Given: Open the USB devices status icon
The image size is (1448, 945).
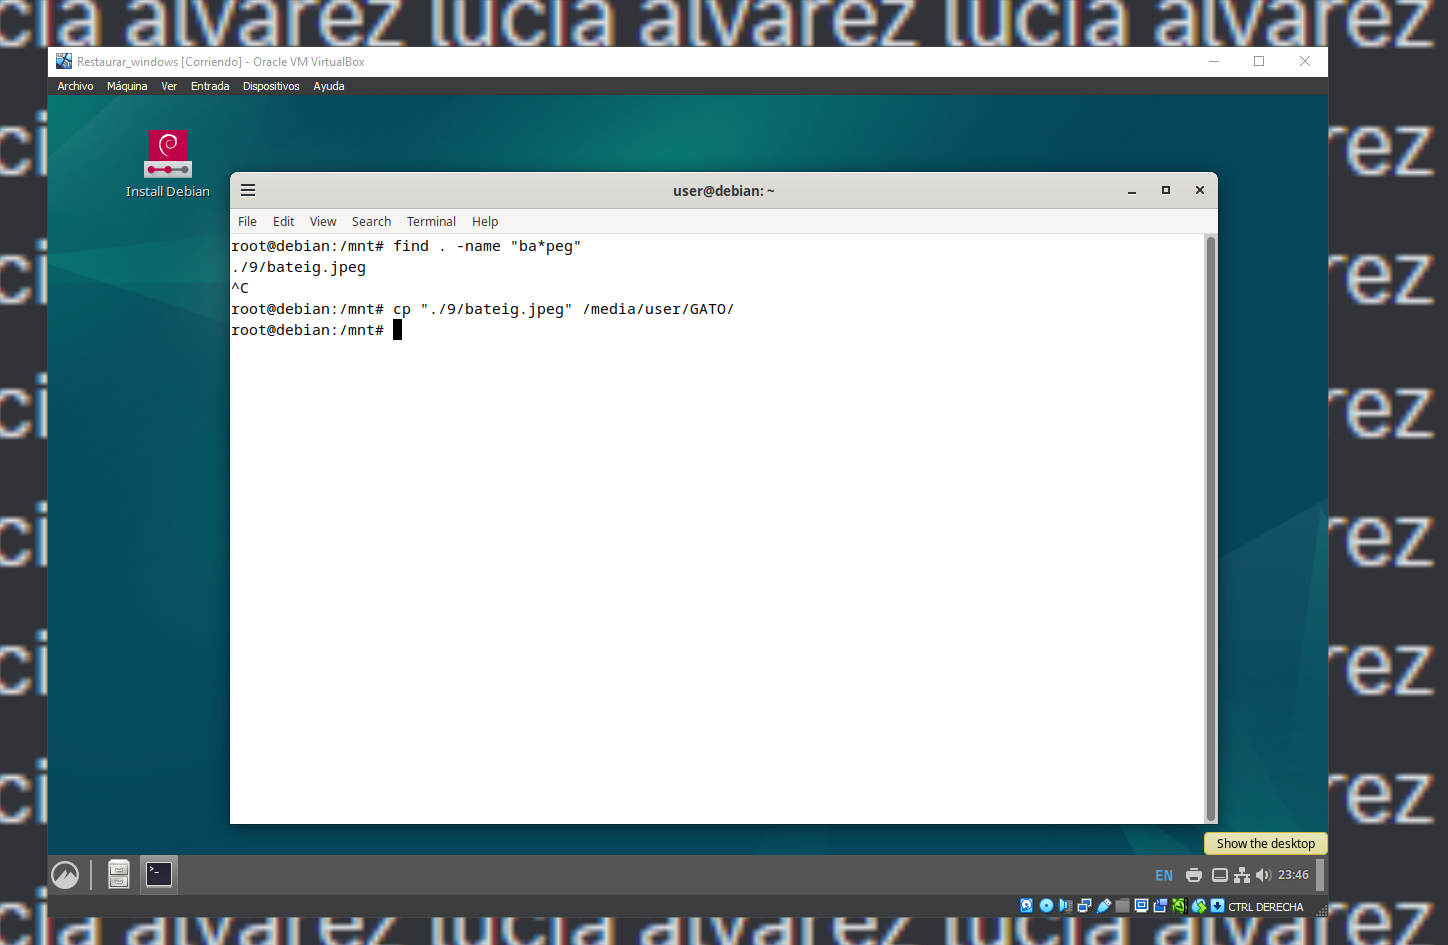Looking at the screenshot, I should [x=1103, y=906].
